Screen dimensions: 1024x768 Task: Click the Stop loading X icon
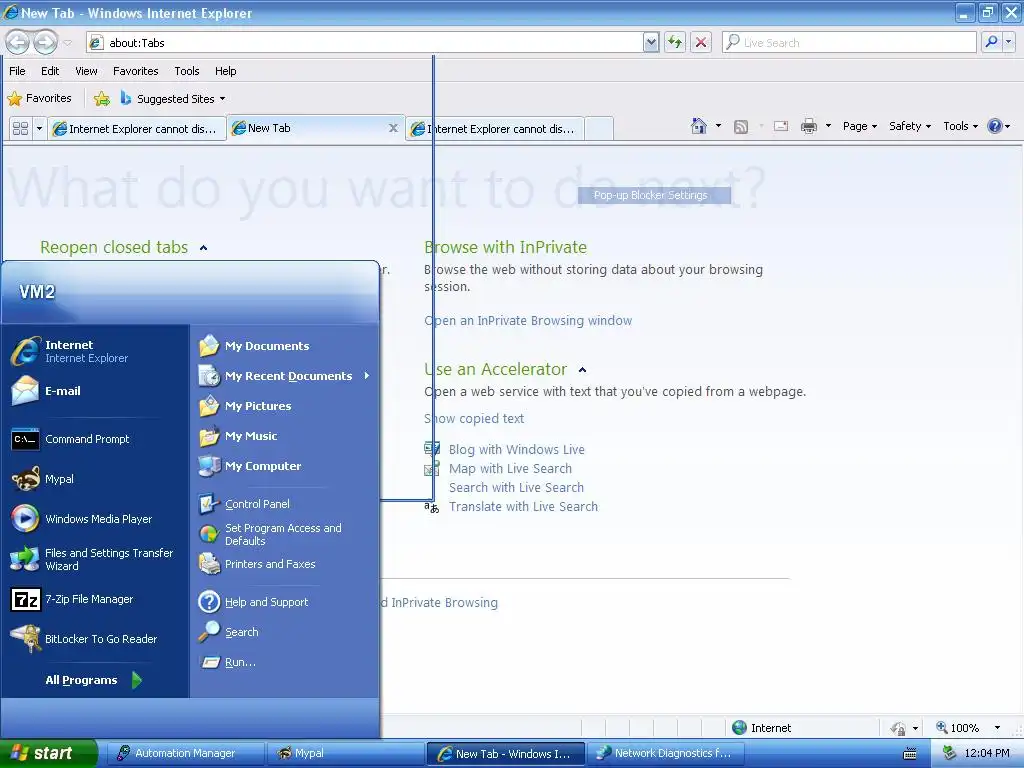[x=701, y=42]
